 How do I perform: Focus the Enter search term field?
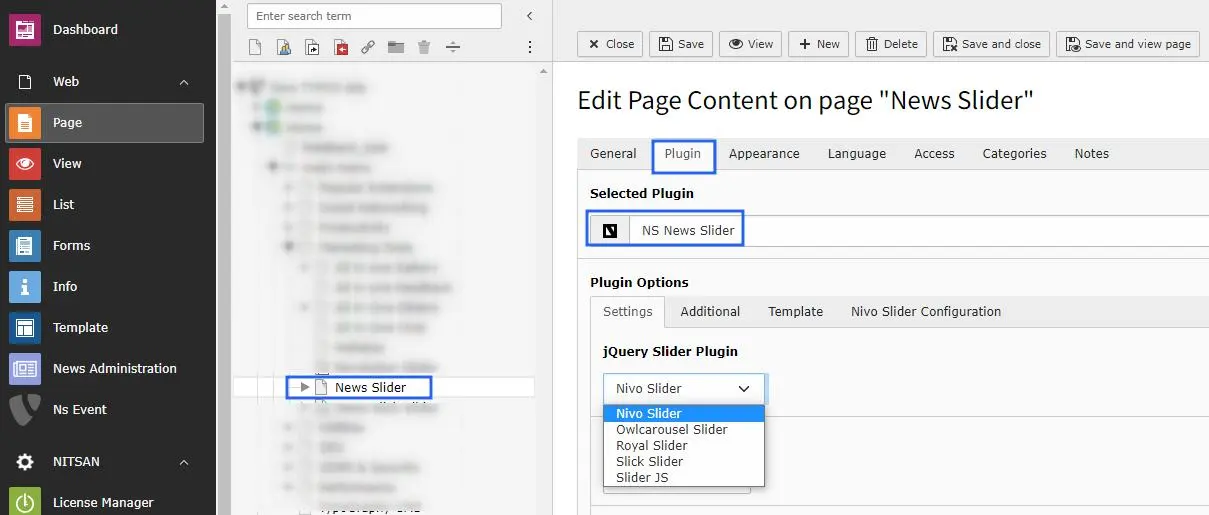(374, 16)
